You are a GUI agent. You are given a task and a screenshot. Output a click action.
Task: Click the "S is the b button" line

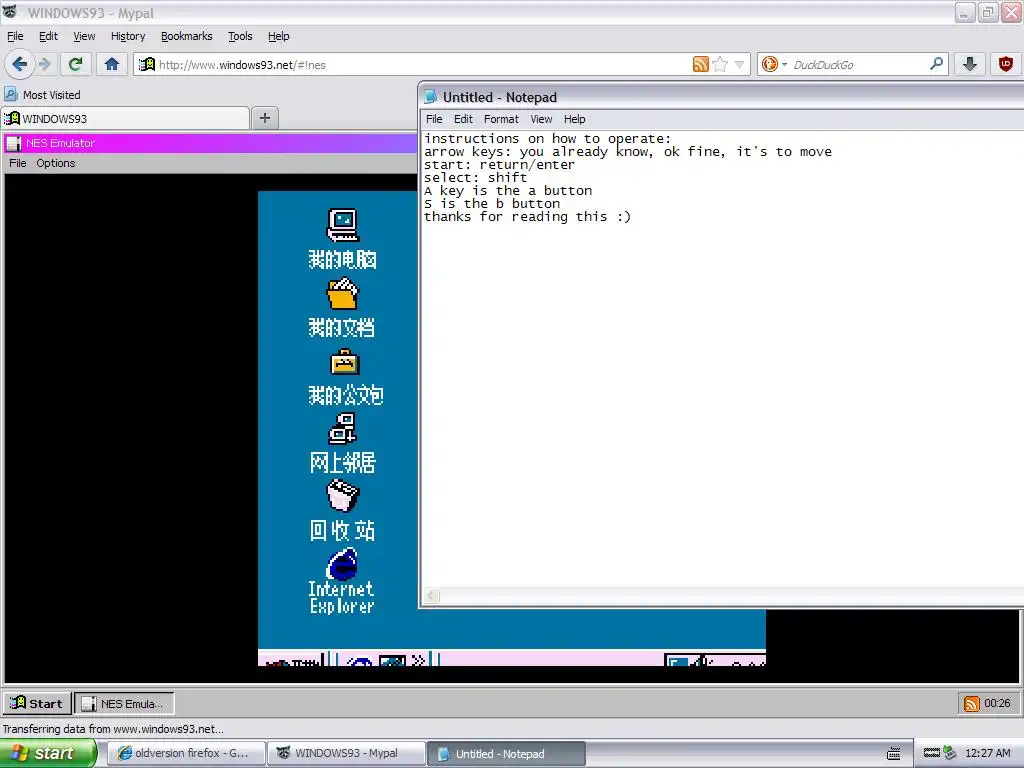(x=491, y=204)
